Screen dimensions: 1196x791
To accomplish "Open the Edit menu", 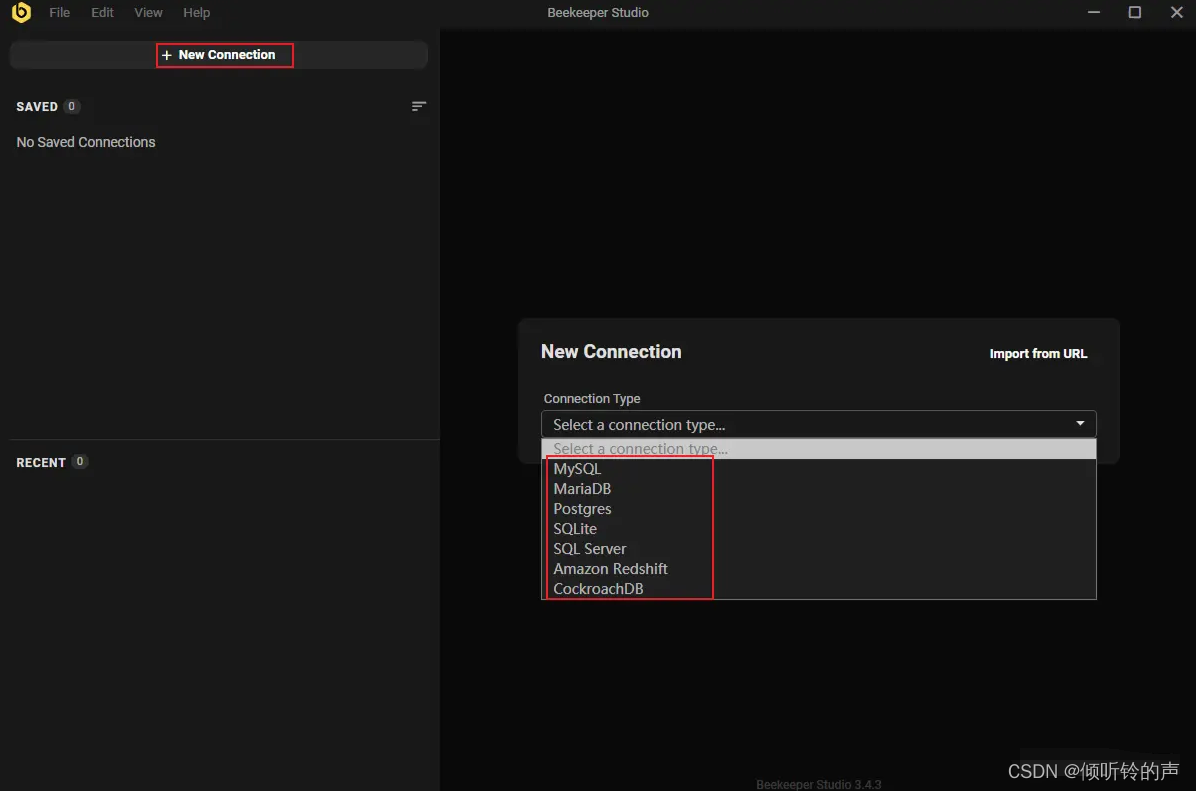I will (x=102, y=12).
